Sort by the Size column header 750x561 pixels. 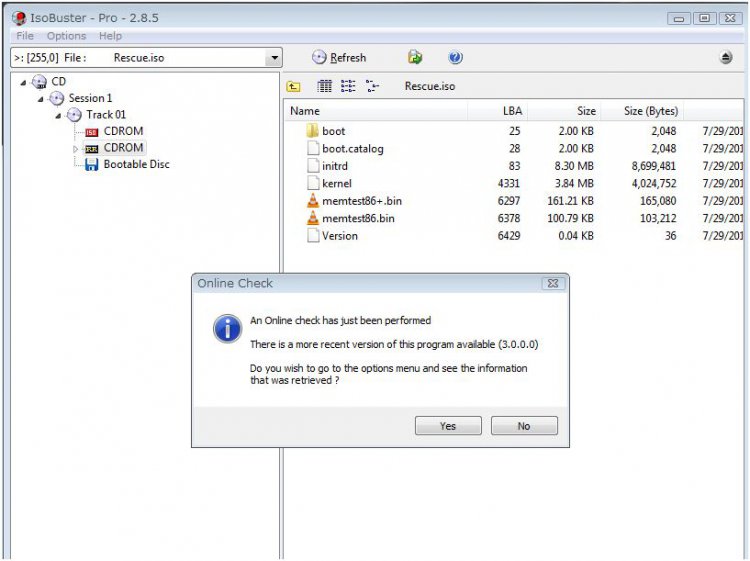(564, 111)
